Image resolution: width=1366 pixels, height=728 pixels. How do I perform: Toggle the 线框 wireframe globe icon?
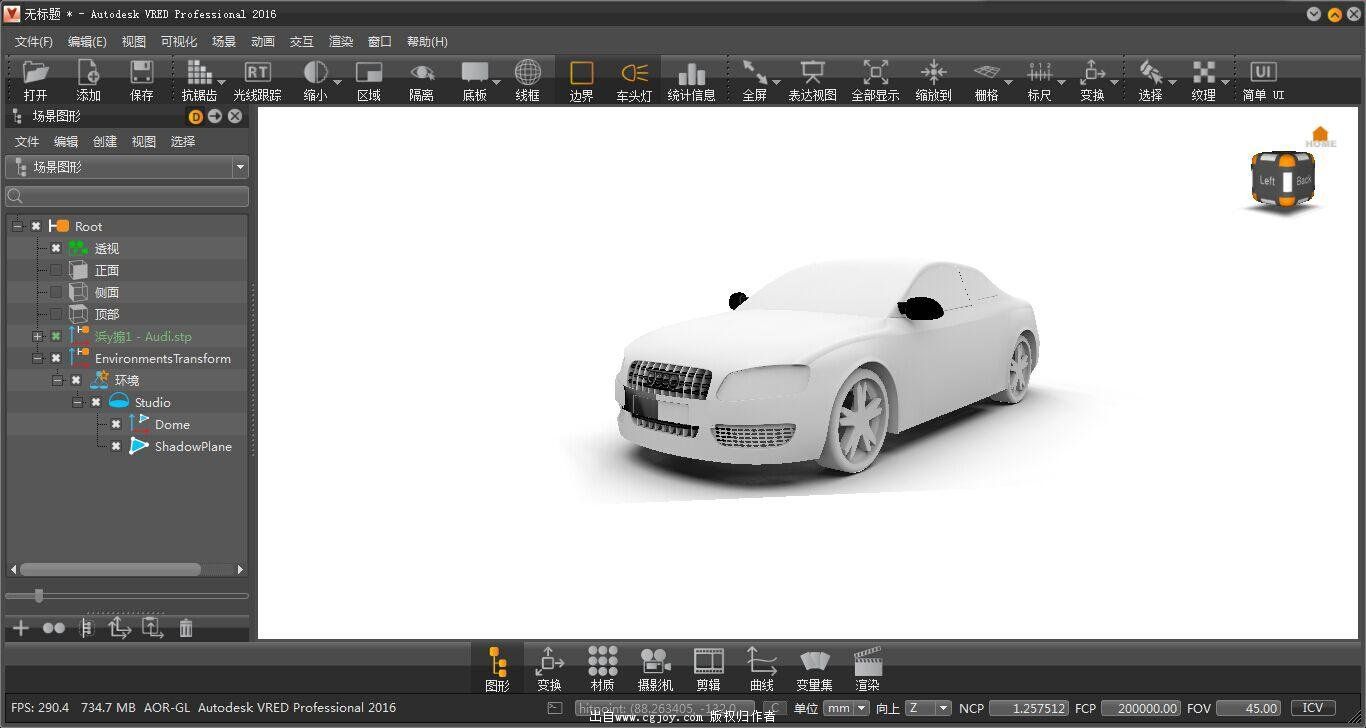coord(528,72)
